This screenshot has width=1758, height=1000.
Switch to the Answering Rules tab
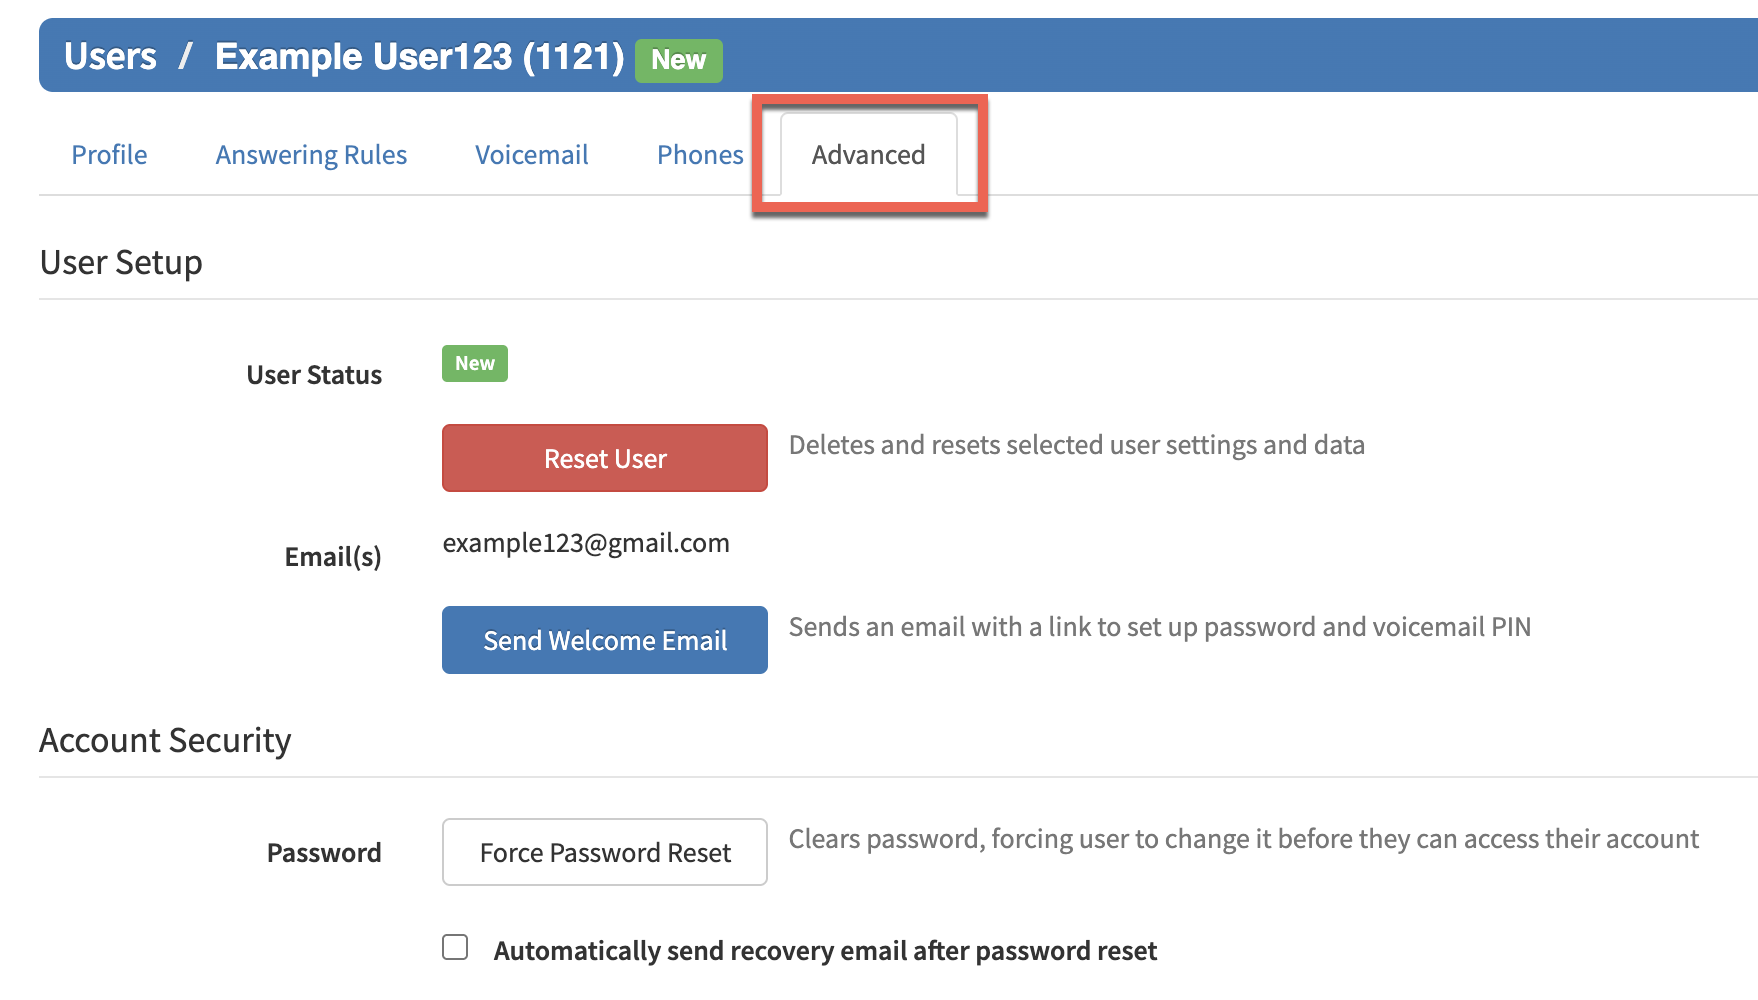pos(311,155)
